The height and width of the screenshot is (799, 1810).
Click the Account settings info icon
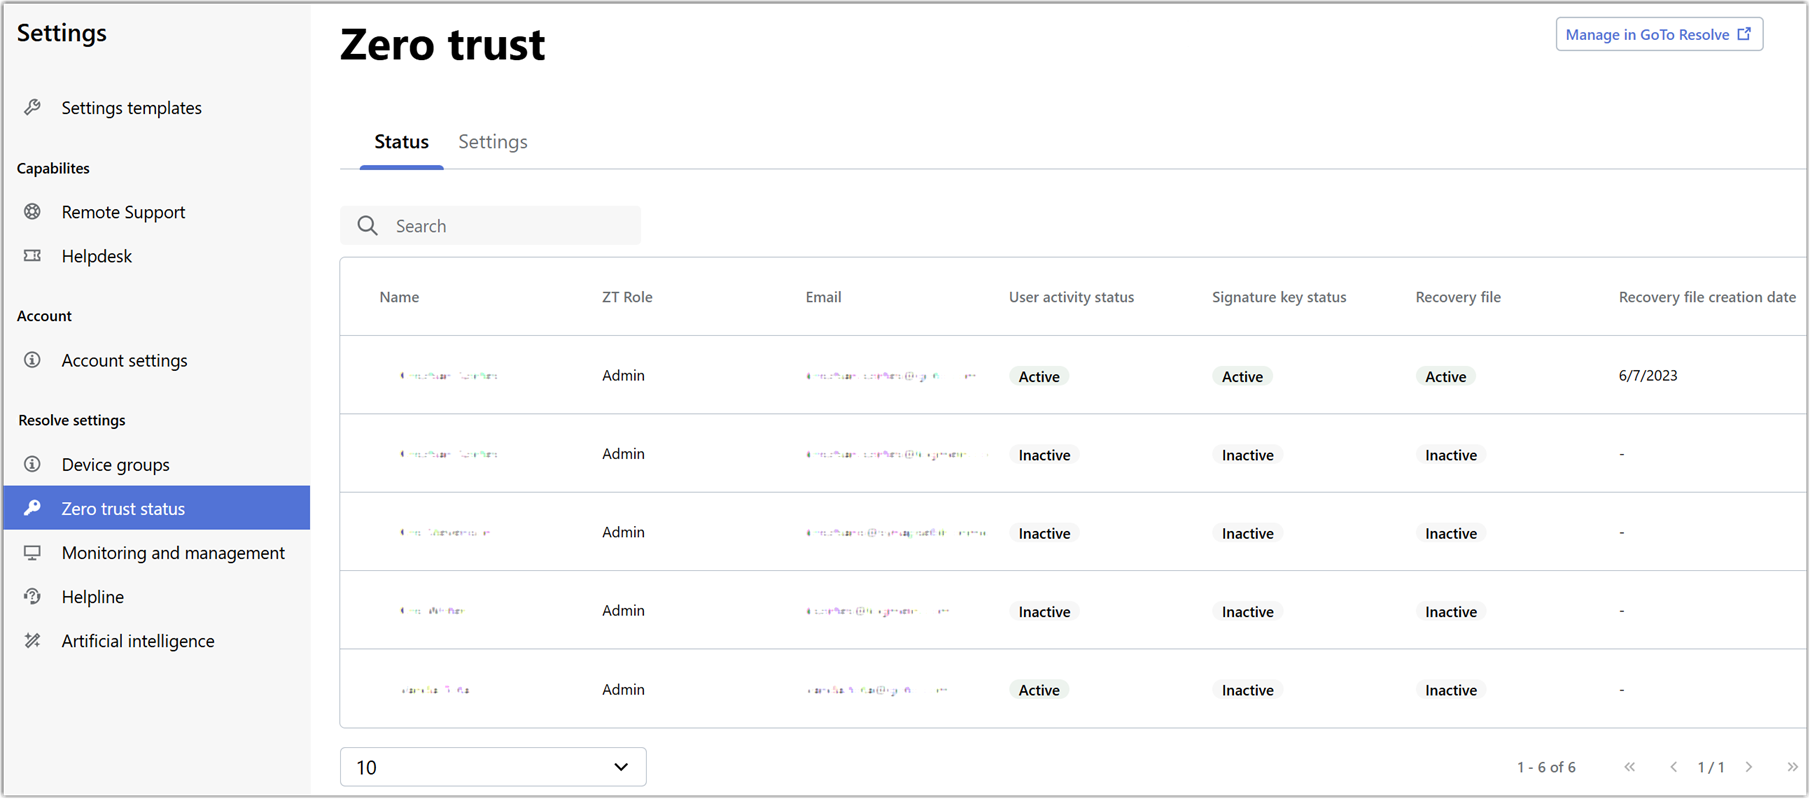click(x=33, y=360)
